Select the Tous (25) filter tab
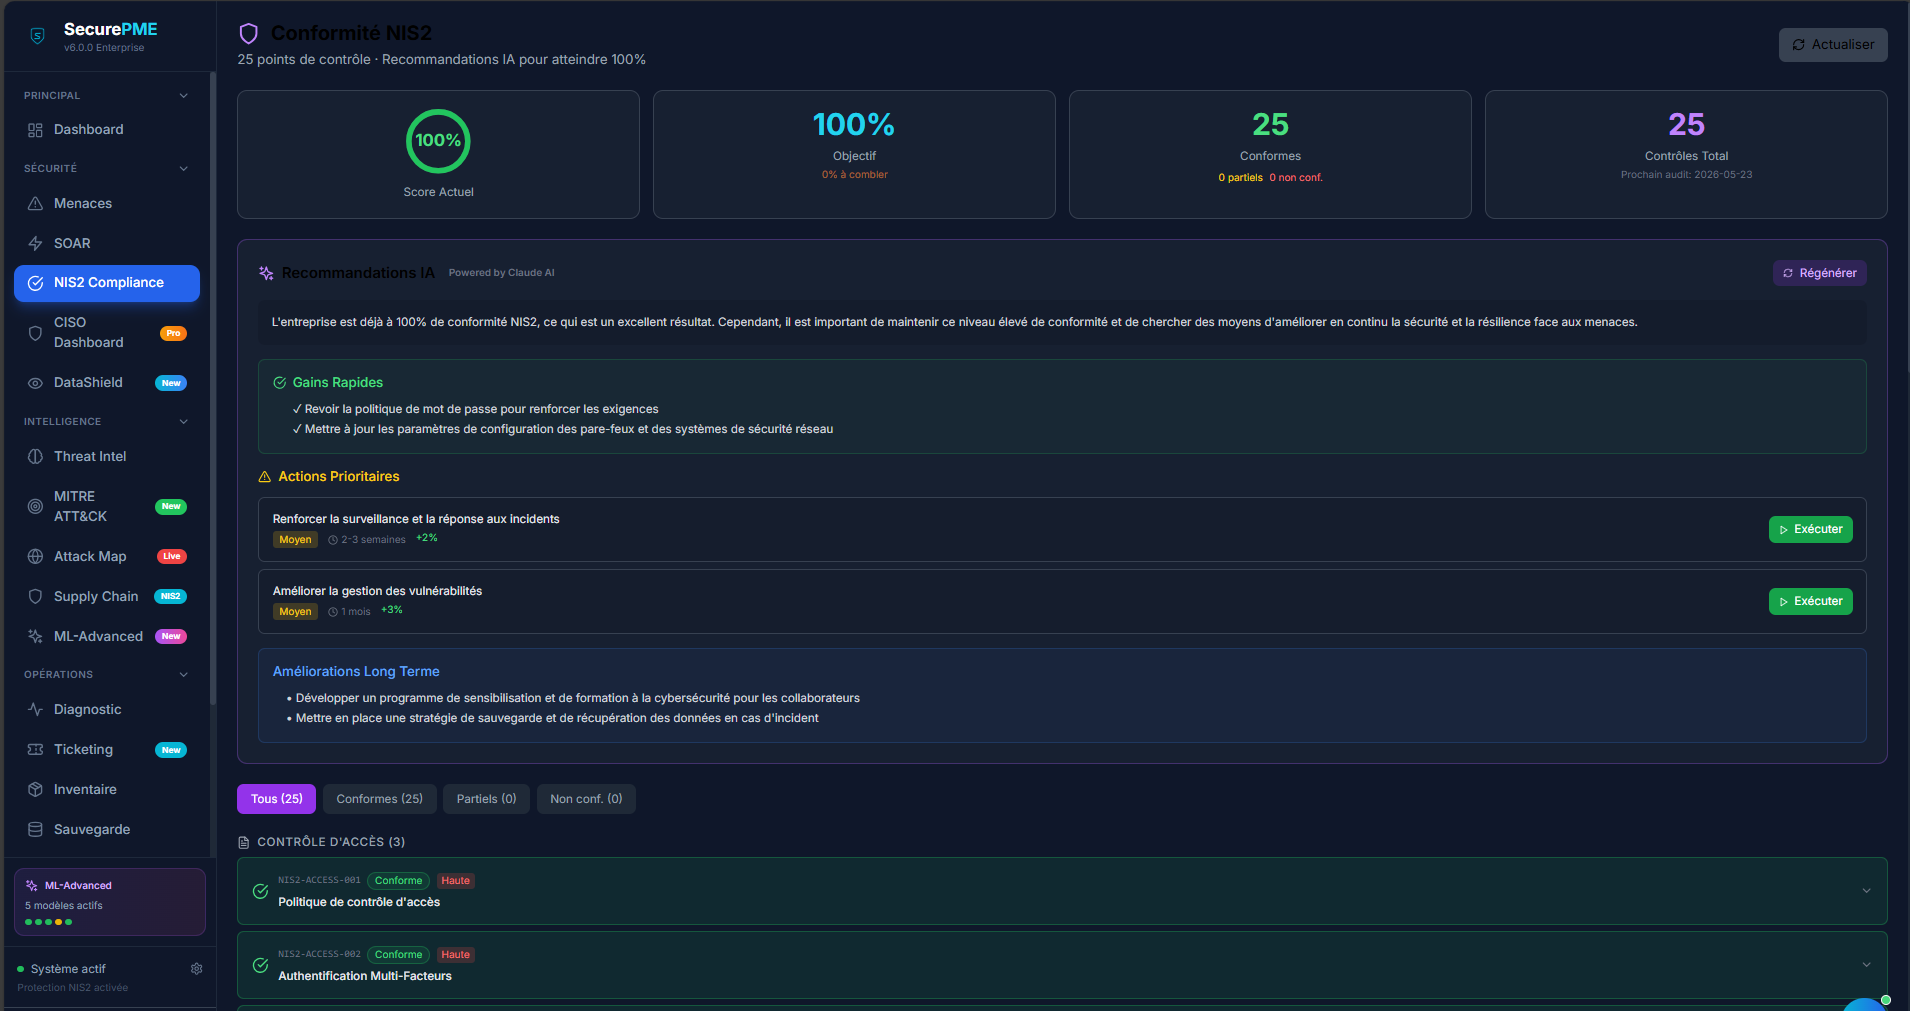This screenshot has width=1910, height=1011. (x=276, y=799)
